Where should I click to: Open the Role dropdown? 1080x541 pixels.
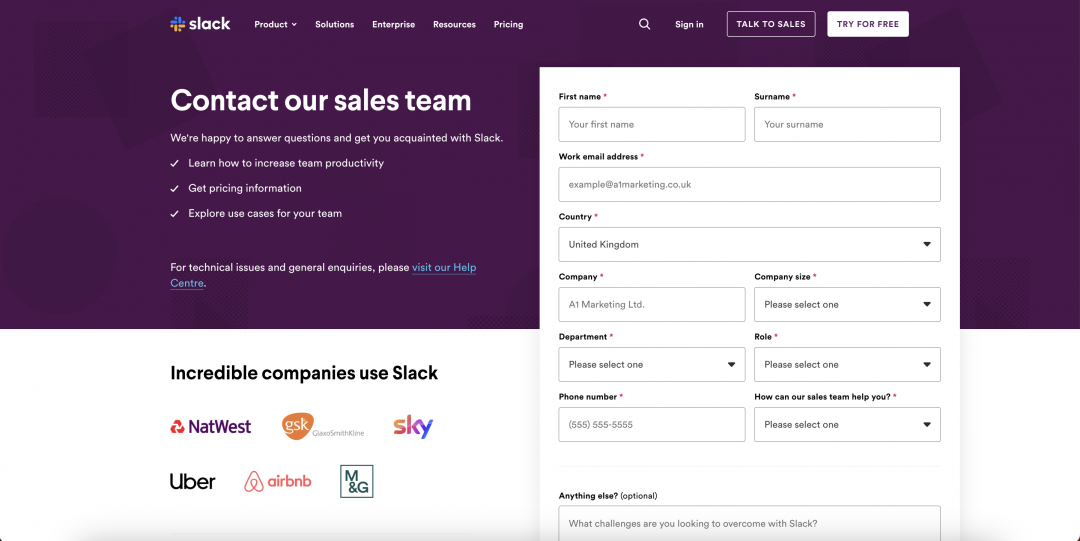tap(847, 364)
